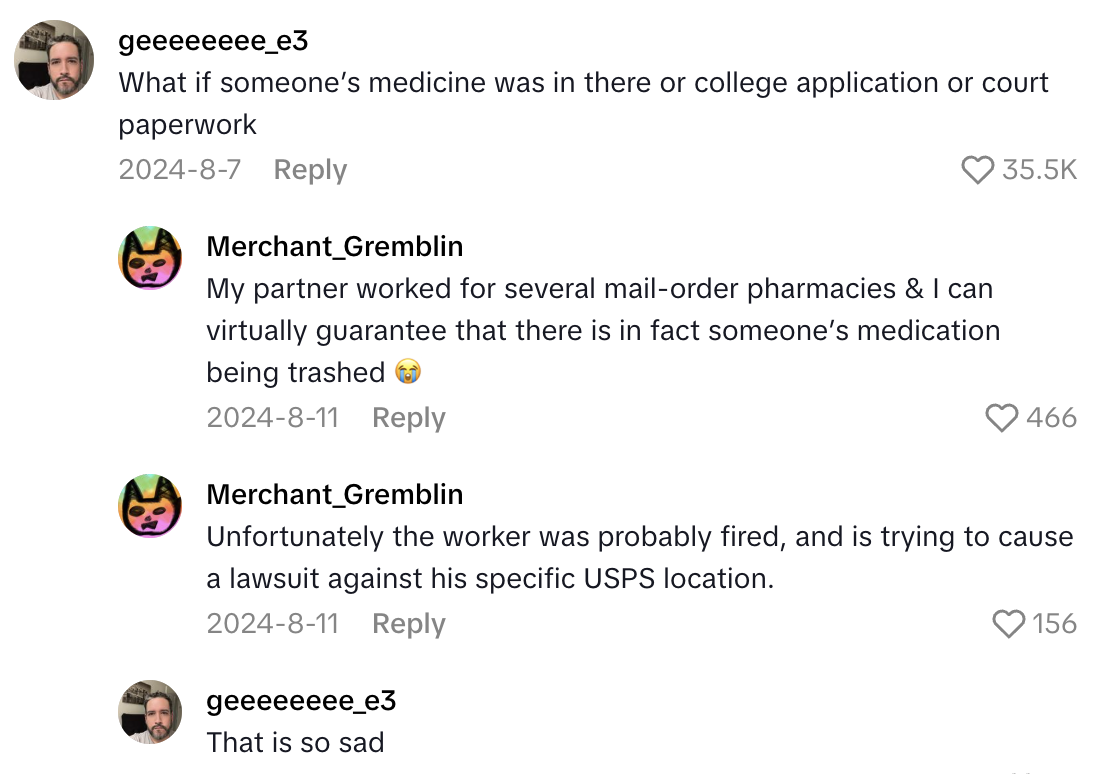1116x774 pixels.
Task: Select the "That is so sad" comment text
Action: tap(295, 743)
